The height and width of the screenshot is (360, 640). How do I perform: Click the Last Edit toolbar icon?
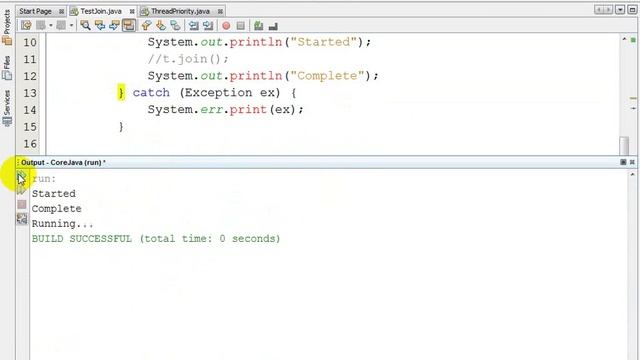point(27,26)
